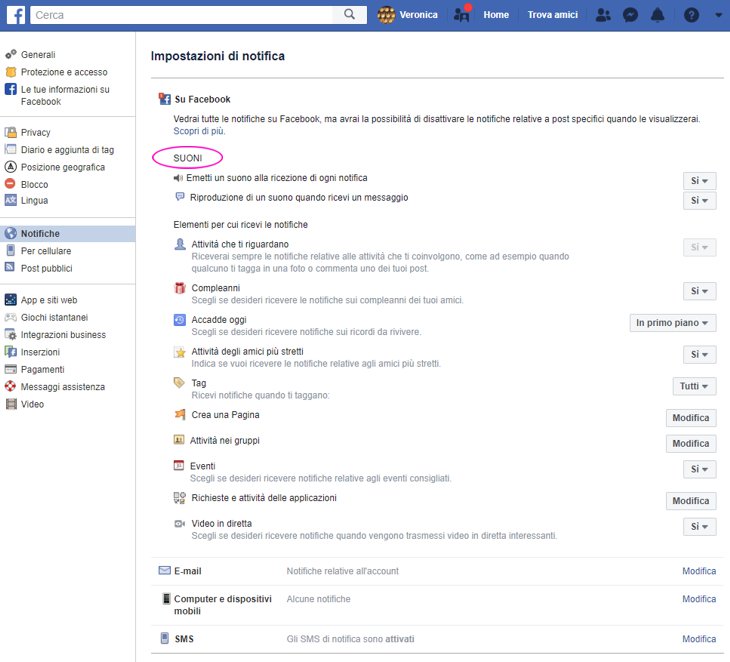Click the Video in diretta camera icon
This screenshot has width=730, height=662.
(180, 524)
